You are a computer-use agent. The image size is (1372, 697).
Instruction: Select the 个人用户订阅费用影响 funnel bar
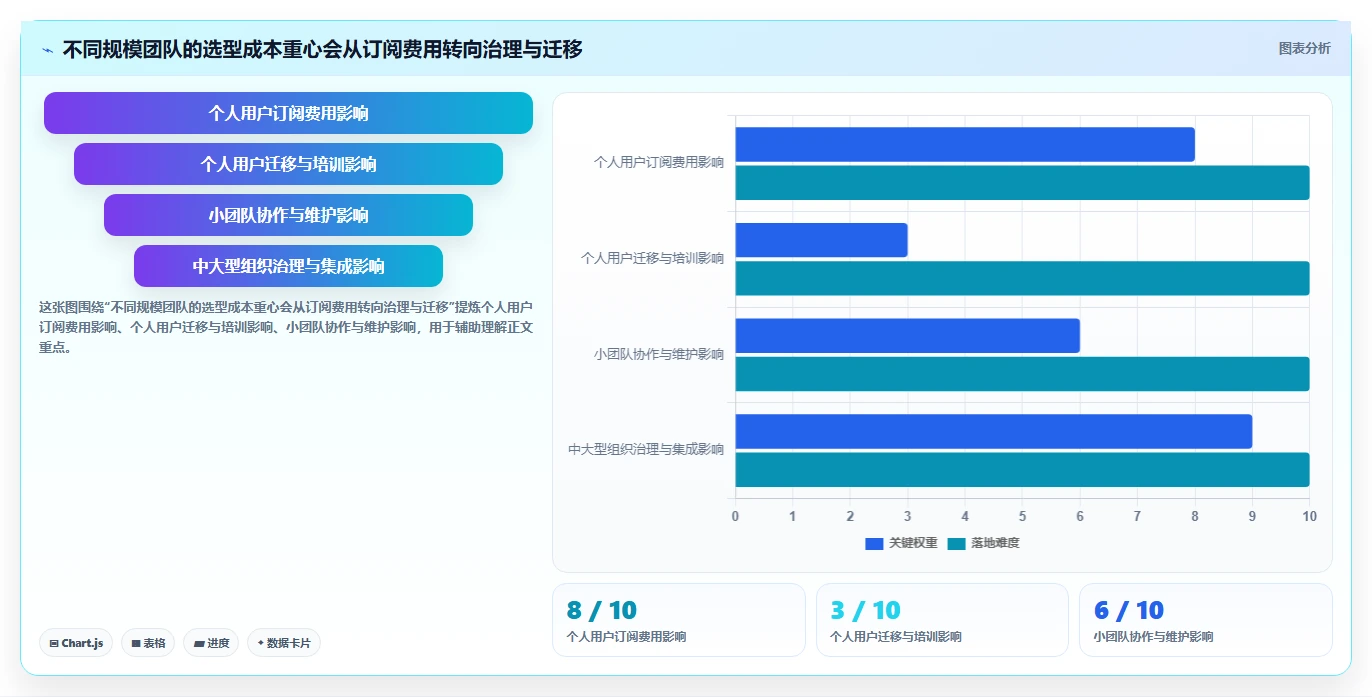(288, 113)
